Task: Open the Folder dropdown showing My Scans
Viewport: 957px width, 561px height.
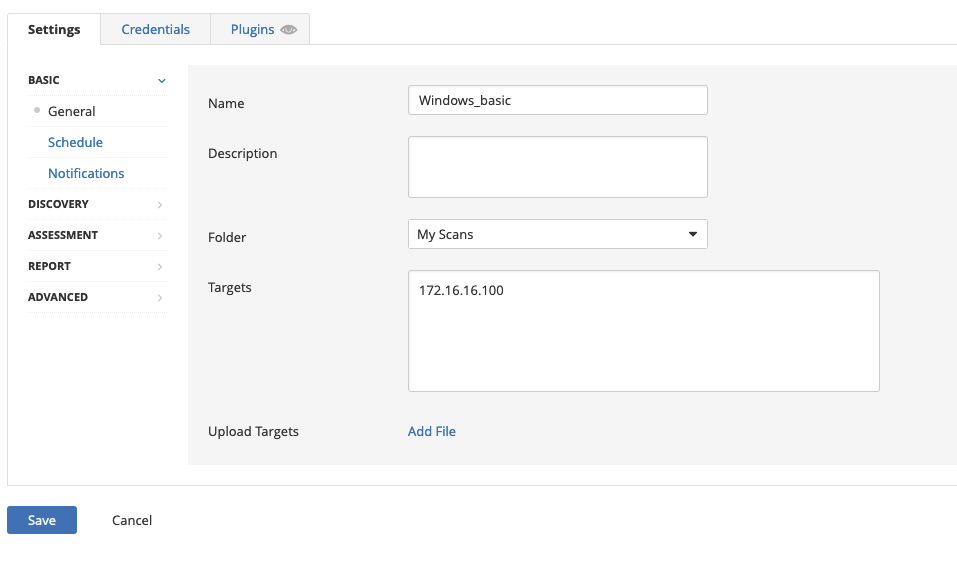Action: pyautogui.click(x=558, y=234)
